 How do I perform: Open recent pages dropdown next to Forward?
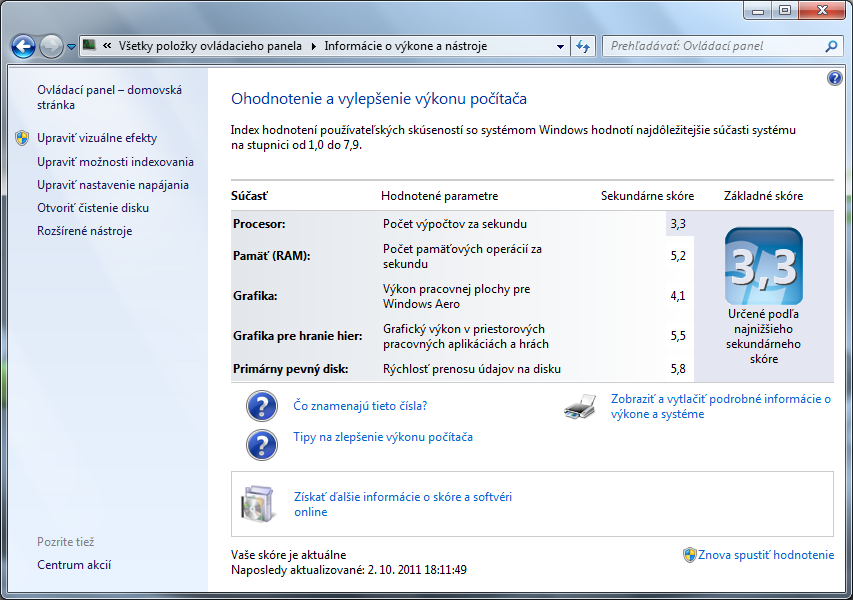71,47
